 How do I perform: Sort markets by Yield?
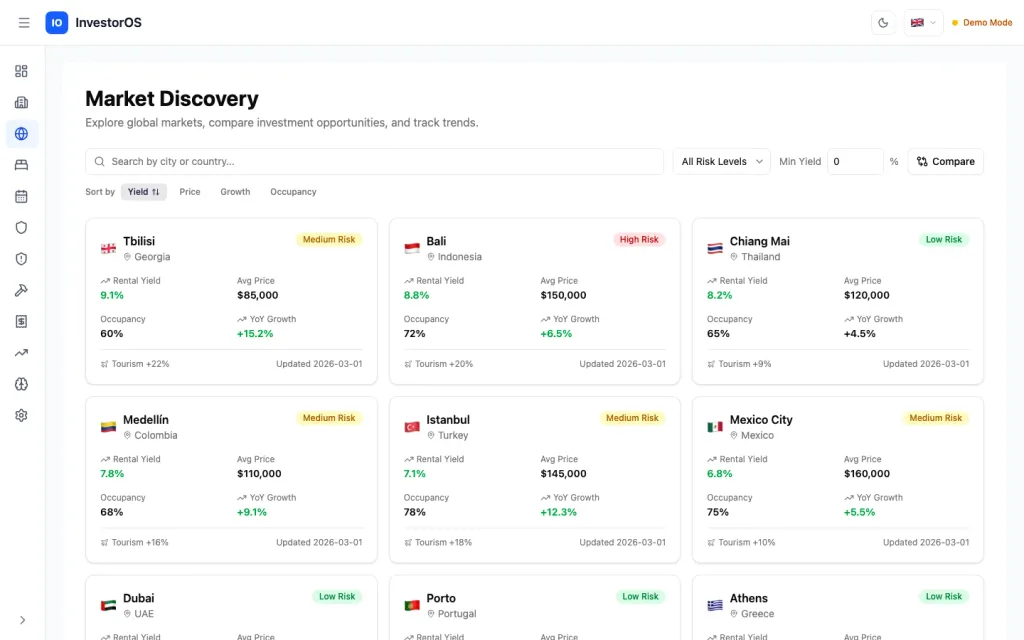[x=144, y=192]
